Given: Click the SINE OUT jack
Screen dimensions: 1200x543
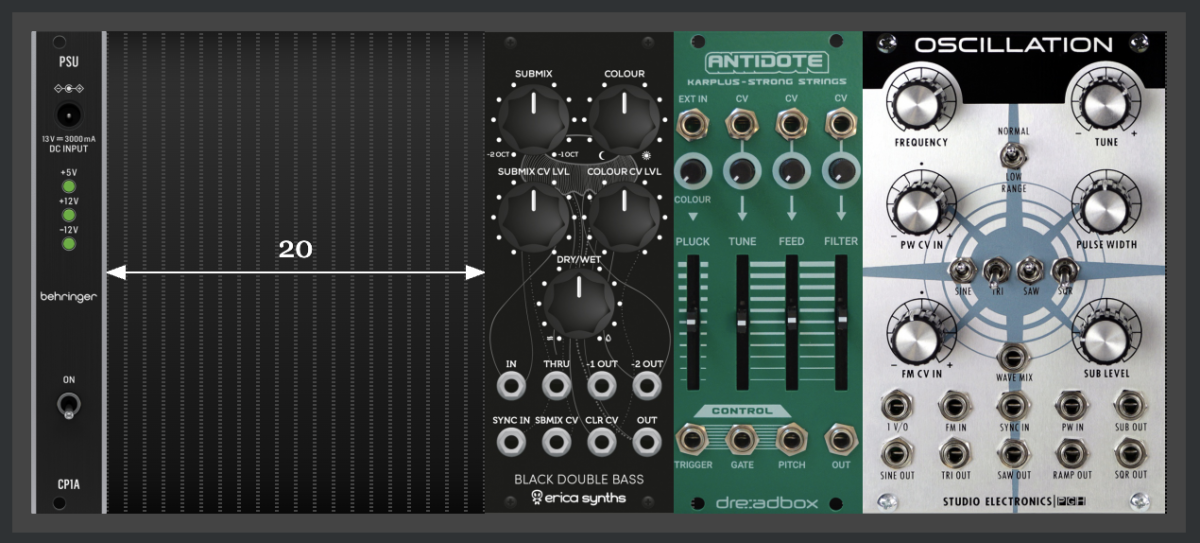Looking at the screenshot, I should 895,452.
